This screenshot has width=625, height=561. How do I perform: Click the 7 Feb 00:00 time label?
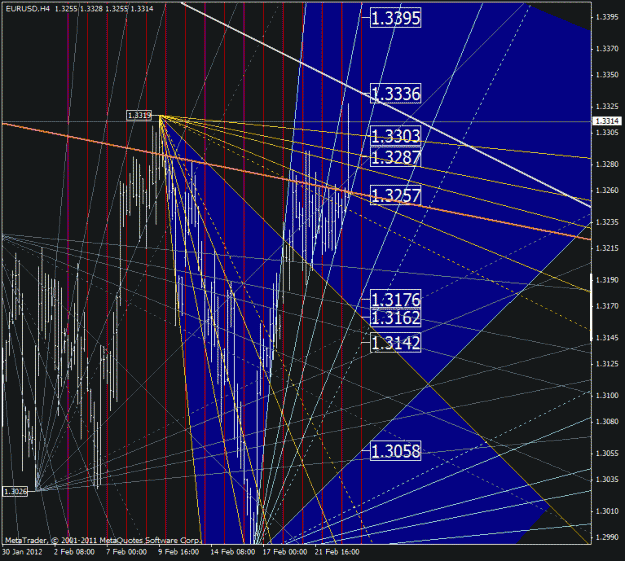click(126, 552)
